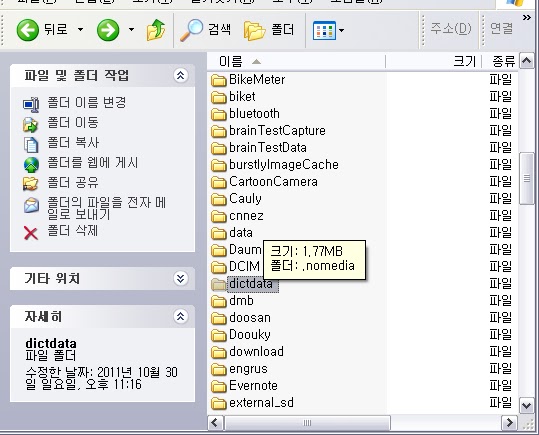539x435 pixels.
Task: Click the green forward arrow button
Action: click(108, 30)
